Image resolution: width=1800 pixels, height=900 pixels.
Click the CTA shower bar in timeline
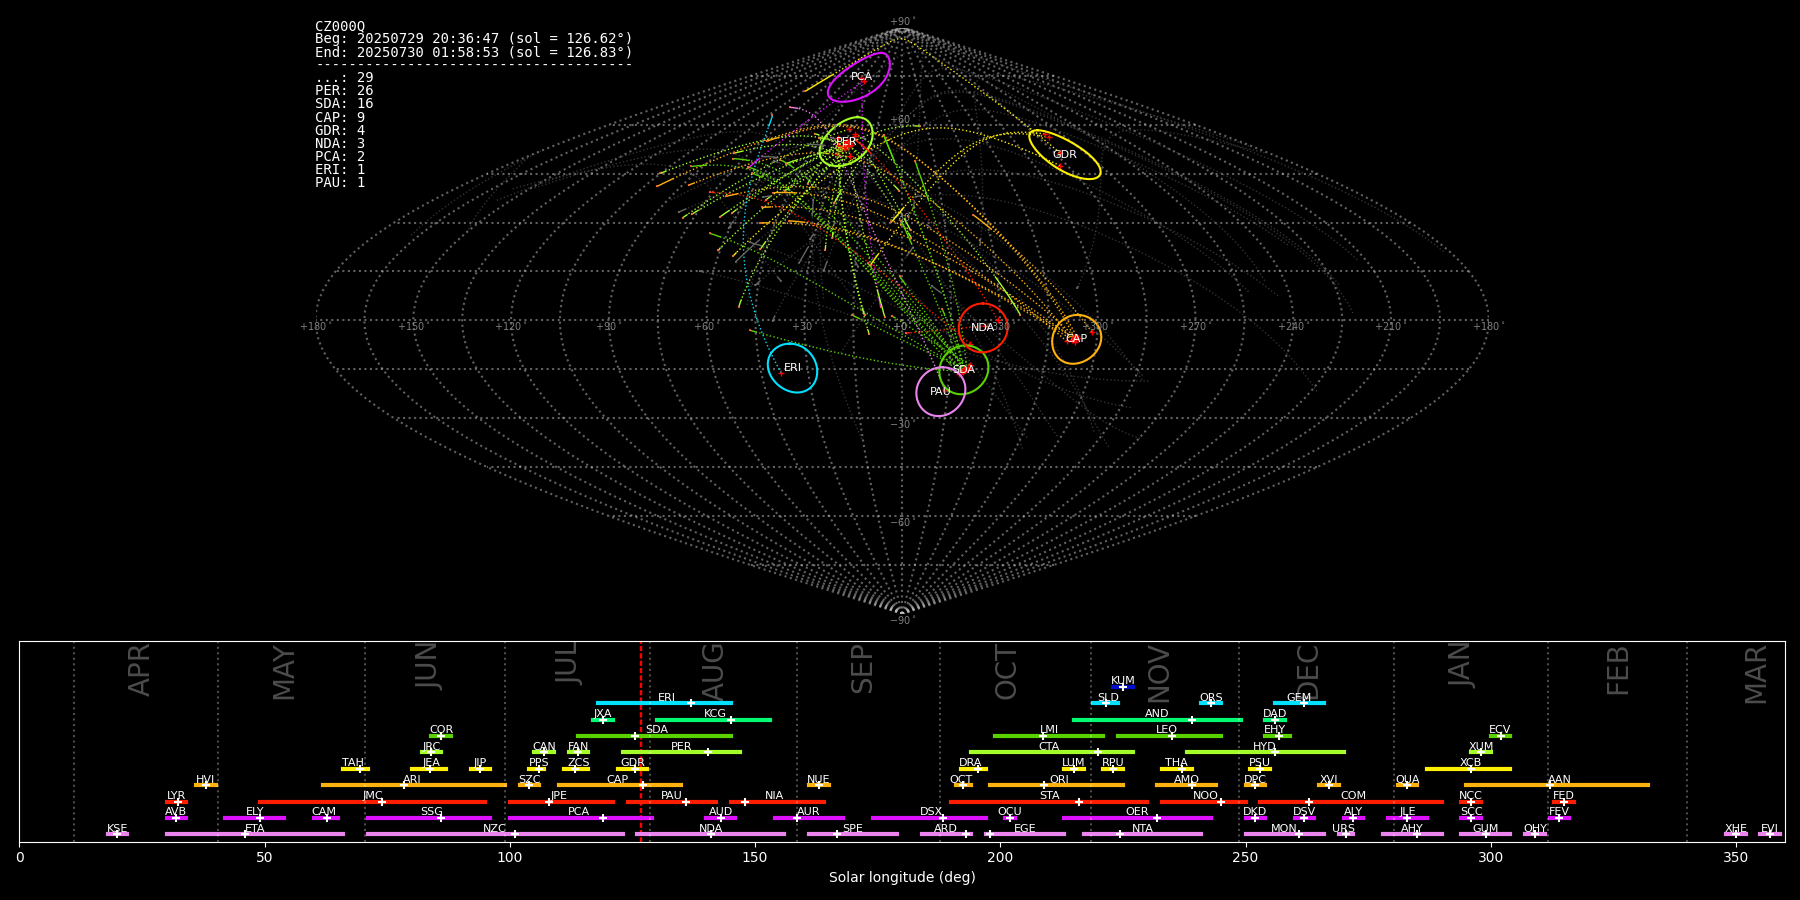pos(1052,752)
